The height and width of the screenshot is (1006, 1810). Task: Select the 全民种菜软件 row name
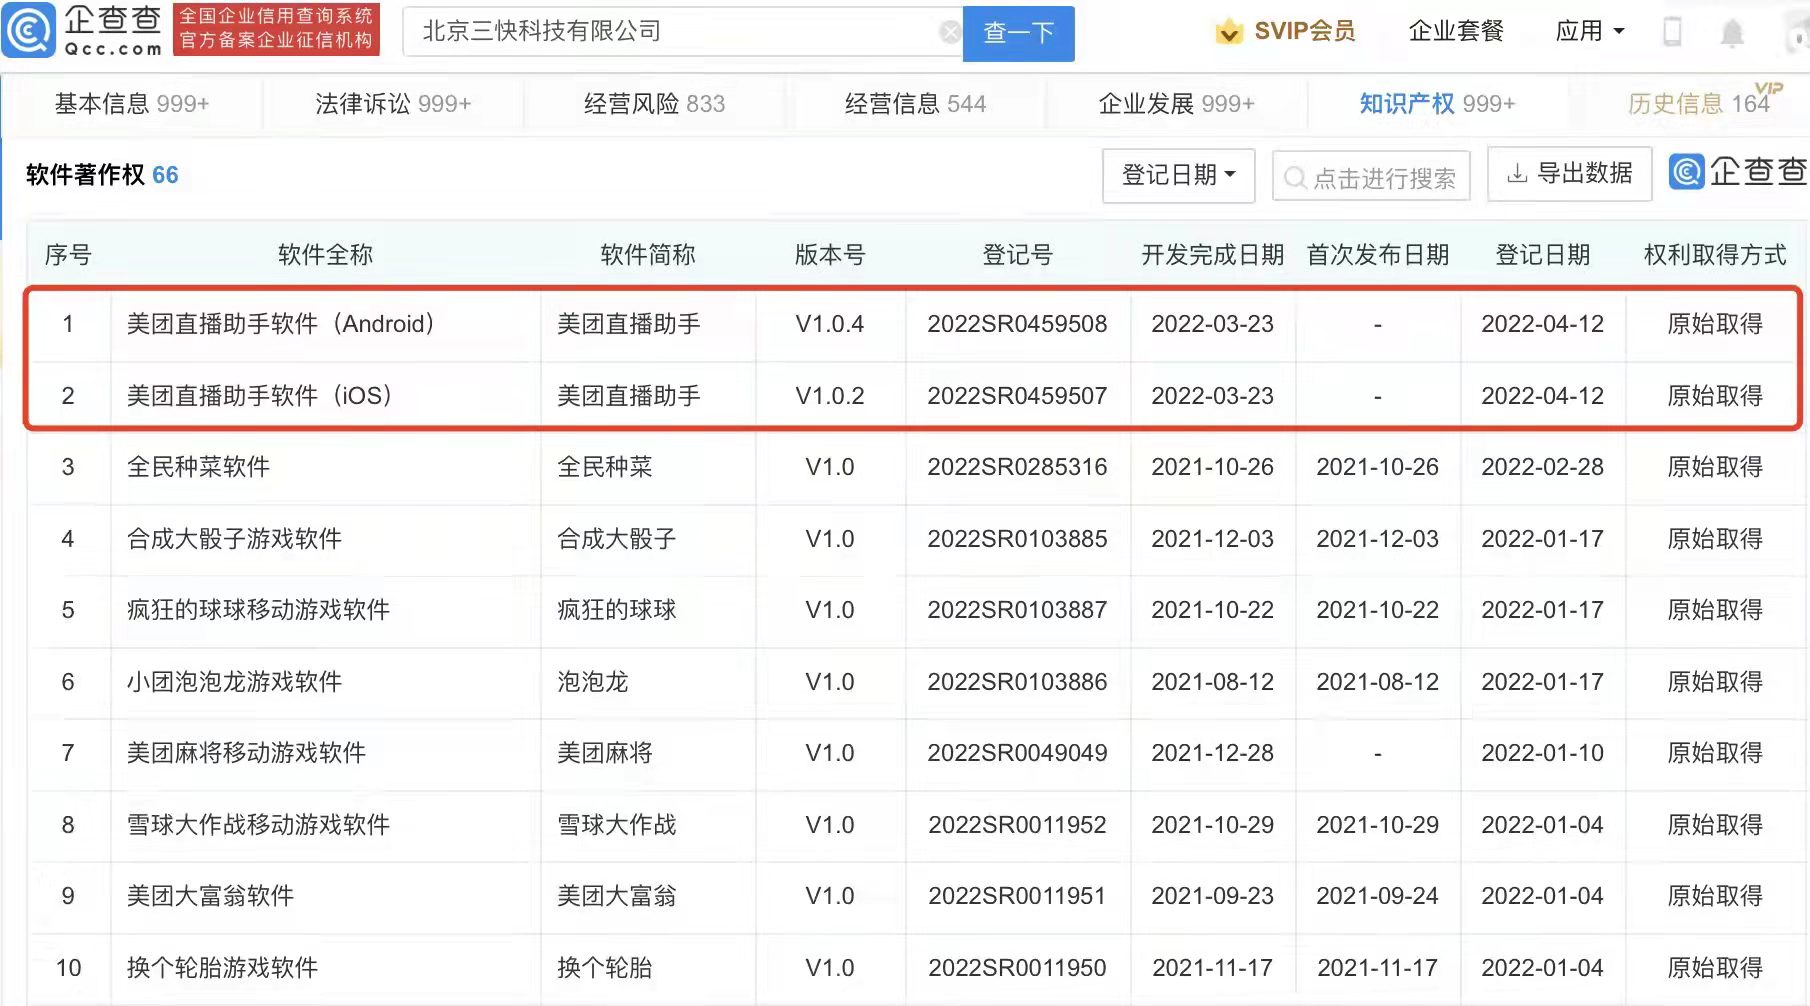click(x=198, y=467)
